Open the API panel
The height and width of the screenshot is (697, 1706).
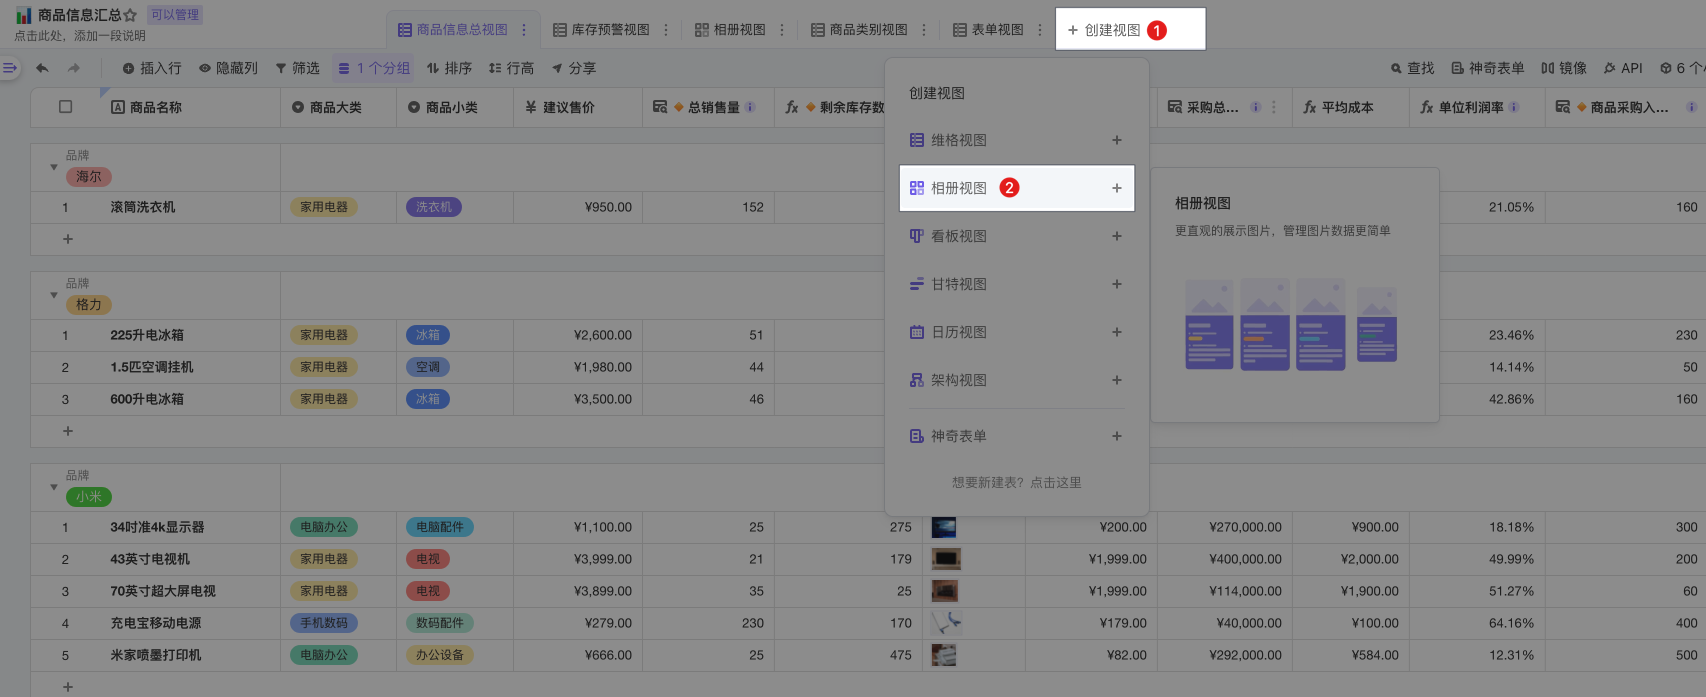click(1623, 68)
